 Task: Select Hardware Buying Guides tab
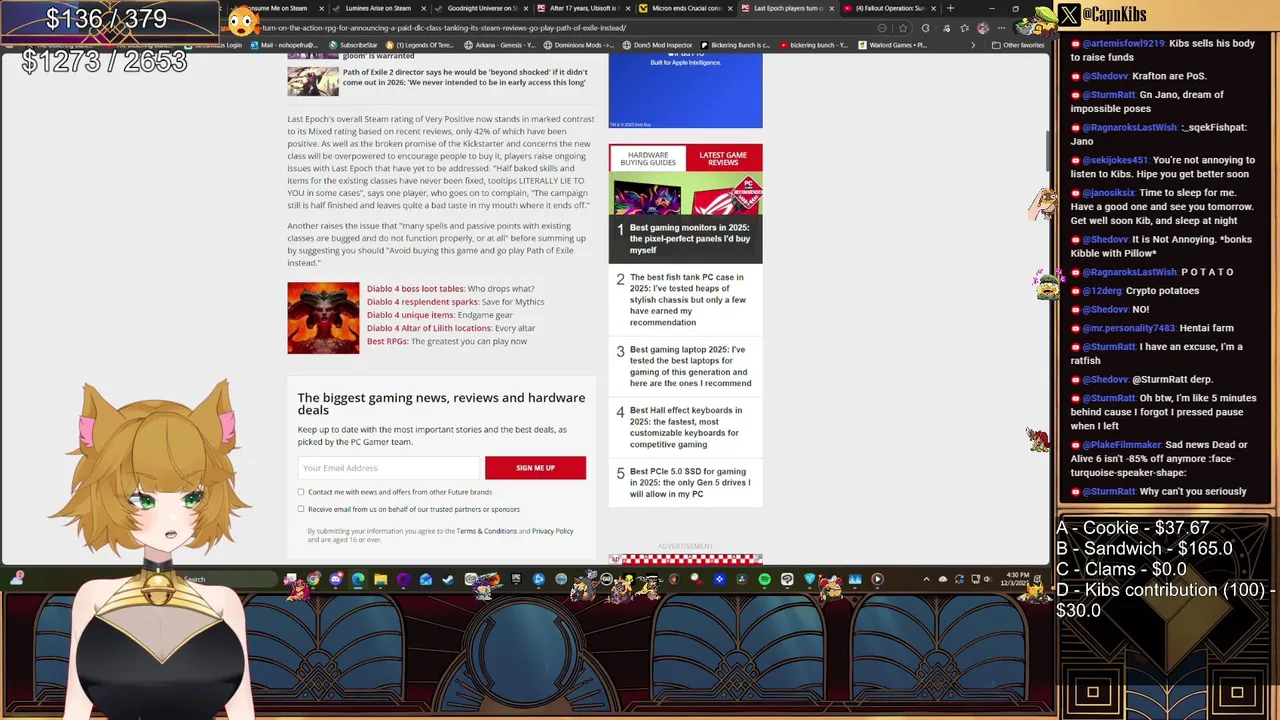(648, 158)
